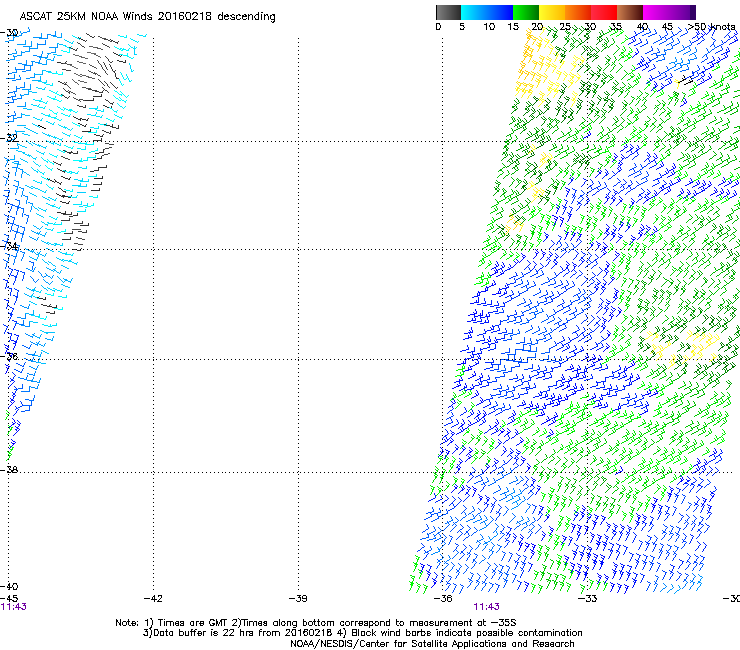Click the longitude label '-36' on bottom axis
740x650 pixels.
pyautogui.click(x=443, y=599)
